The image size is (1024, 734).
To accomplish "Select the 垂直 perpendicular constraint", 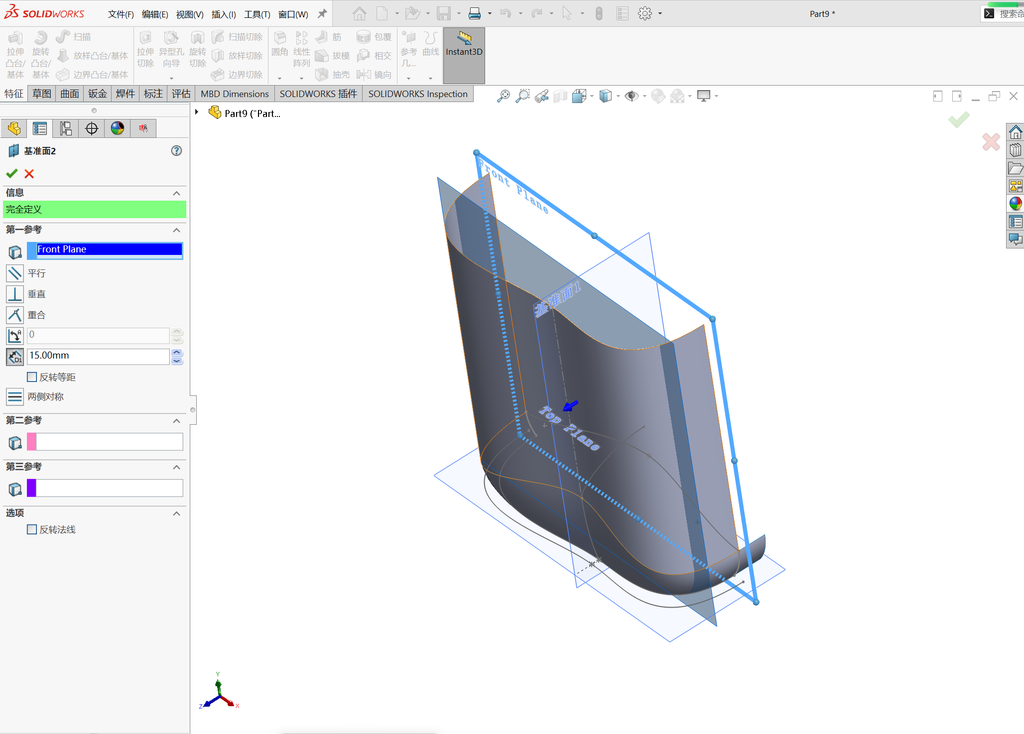I will coord(14,294).
